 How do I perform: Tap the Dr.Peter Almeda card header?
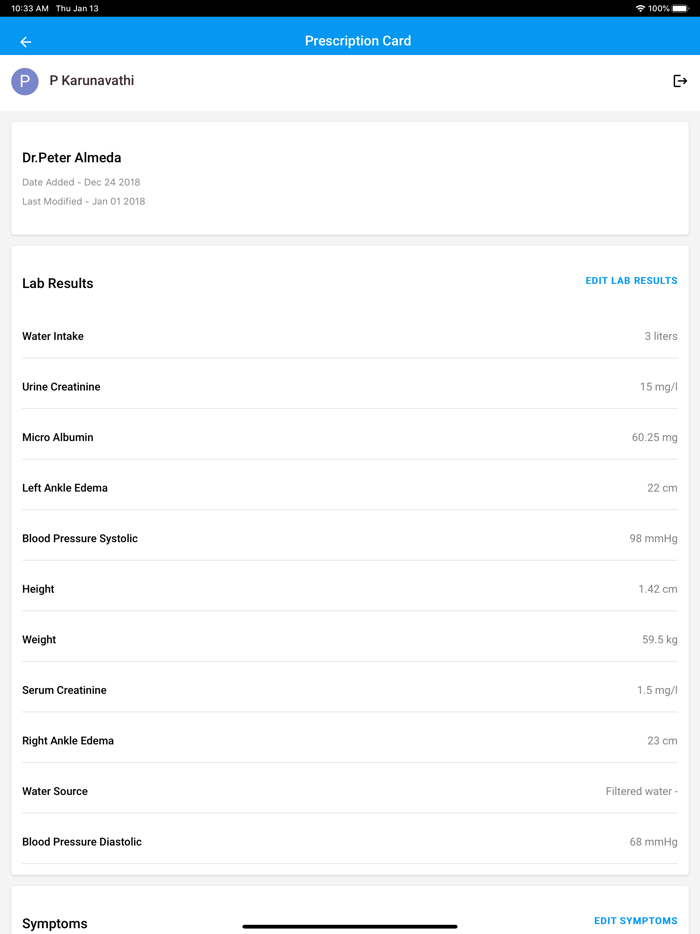[x=72, y=158]
